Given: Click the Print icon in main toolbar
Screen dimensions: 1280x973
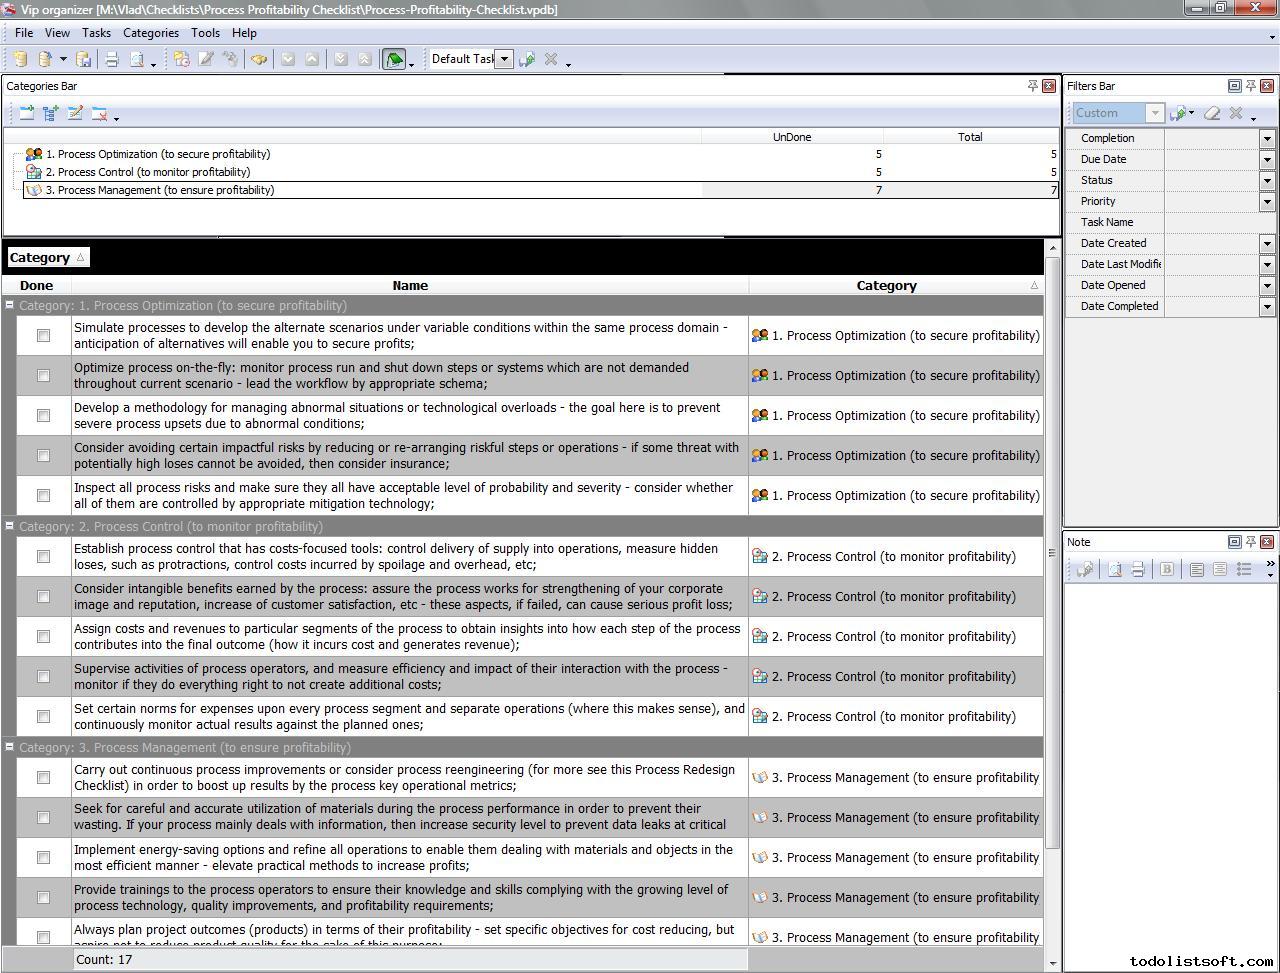Looking at the screenshot, I should [112, 60].
